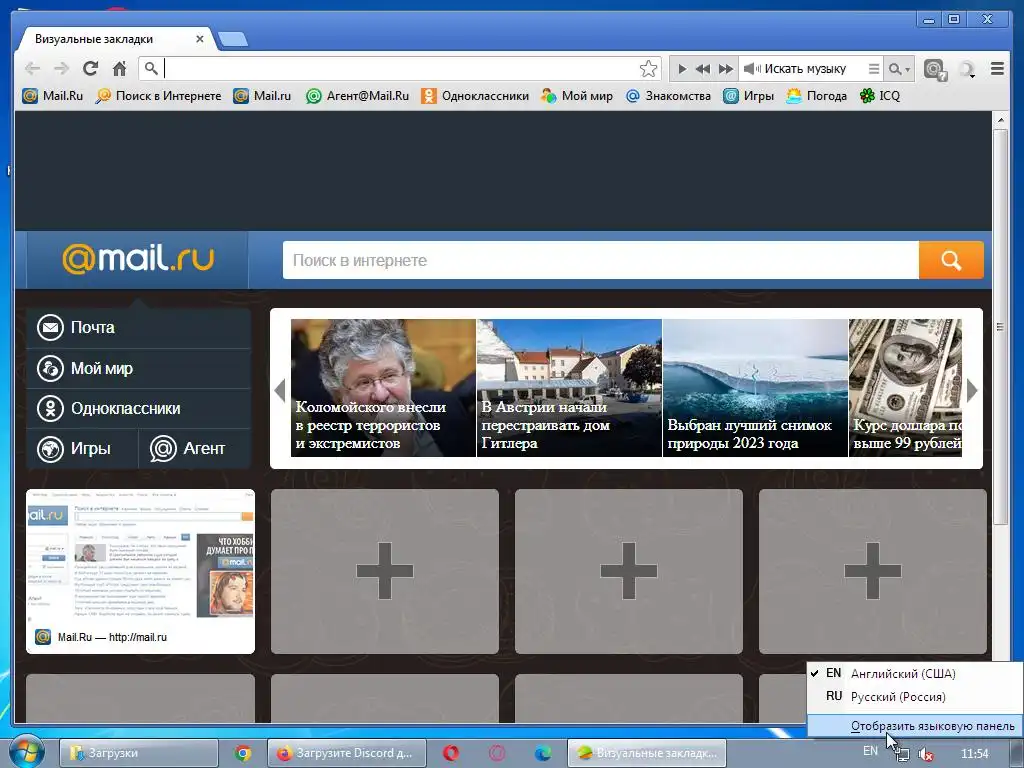1024x768 pixels.
Task: Launch Edge from the taskbar
Action: (543, 753)
